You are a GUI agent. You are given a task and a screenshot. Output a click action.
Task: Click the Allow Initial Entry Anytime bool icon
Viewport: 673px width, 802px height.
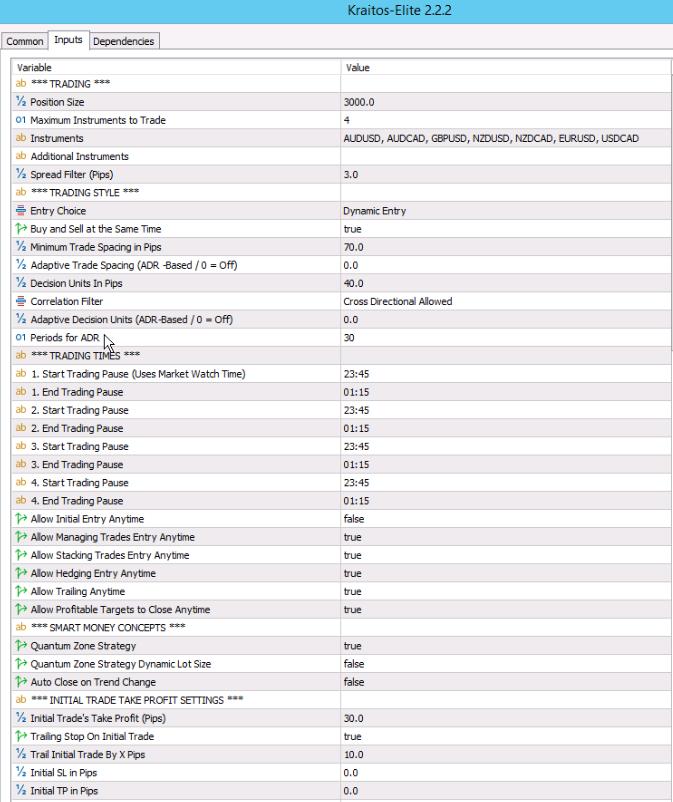(x=21, y=519)
